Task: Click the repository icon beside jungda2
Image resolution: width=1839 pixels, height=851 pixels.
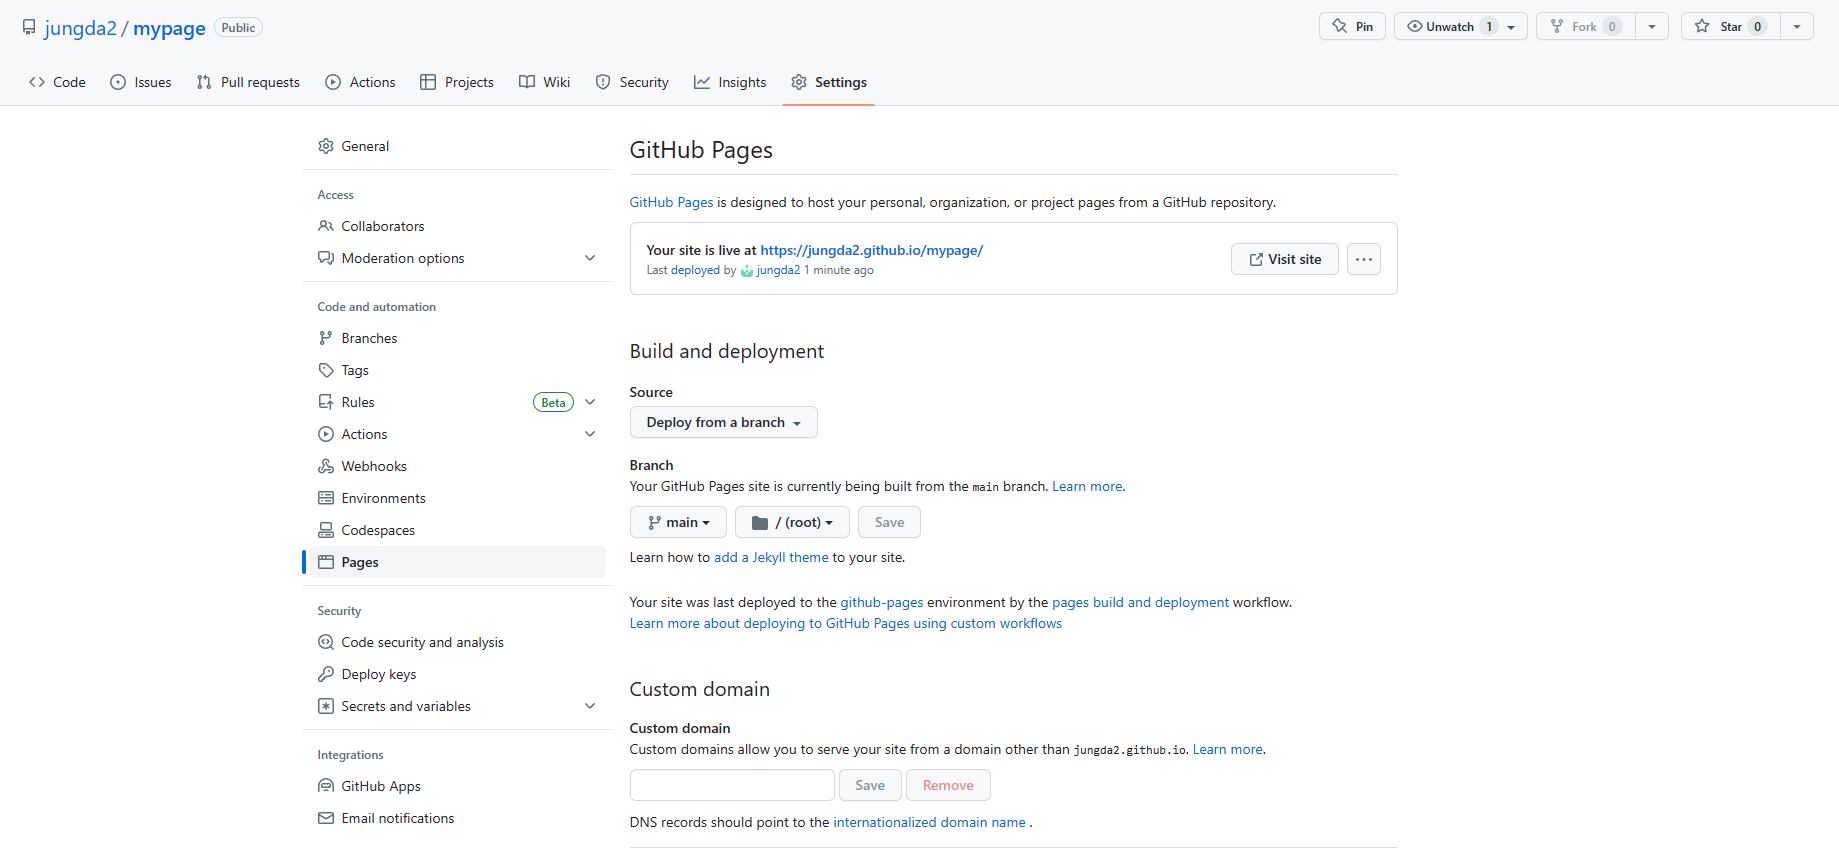Action: pos(29,28)
